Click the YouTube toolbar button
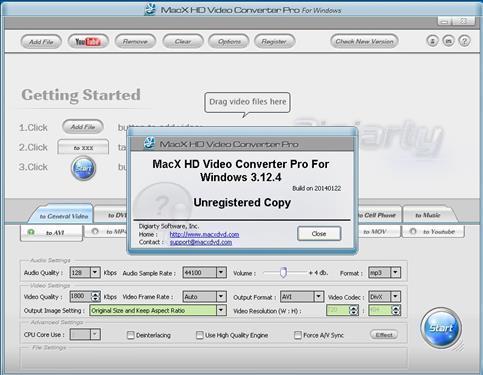483x375 pixels. coord(88,42)
